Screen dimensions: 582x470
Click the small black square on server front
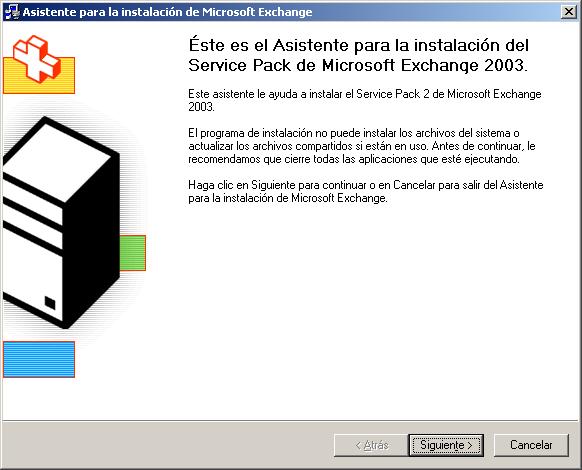(x=50, y=303)
